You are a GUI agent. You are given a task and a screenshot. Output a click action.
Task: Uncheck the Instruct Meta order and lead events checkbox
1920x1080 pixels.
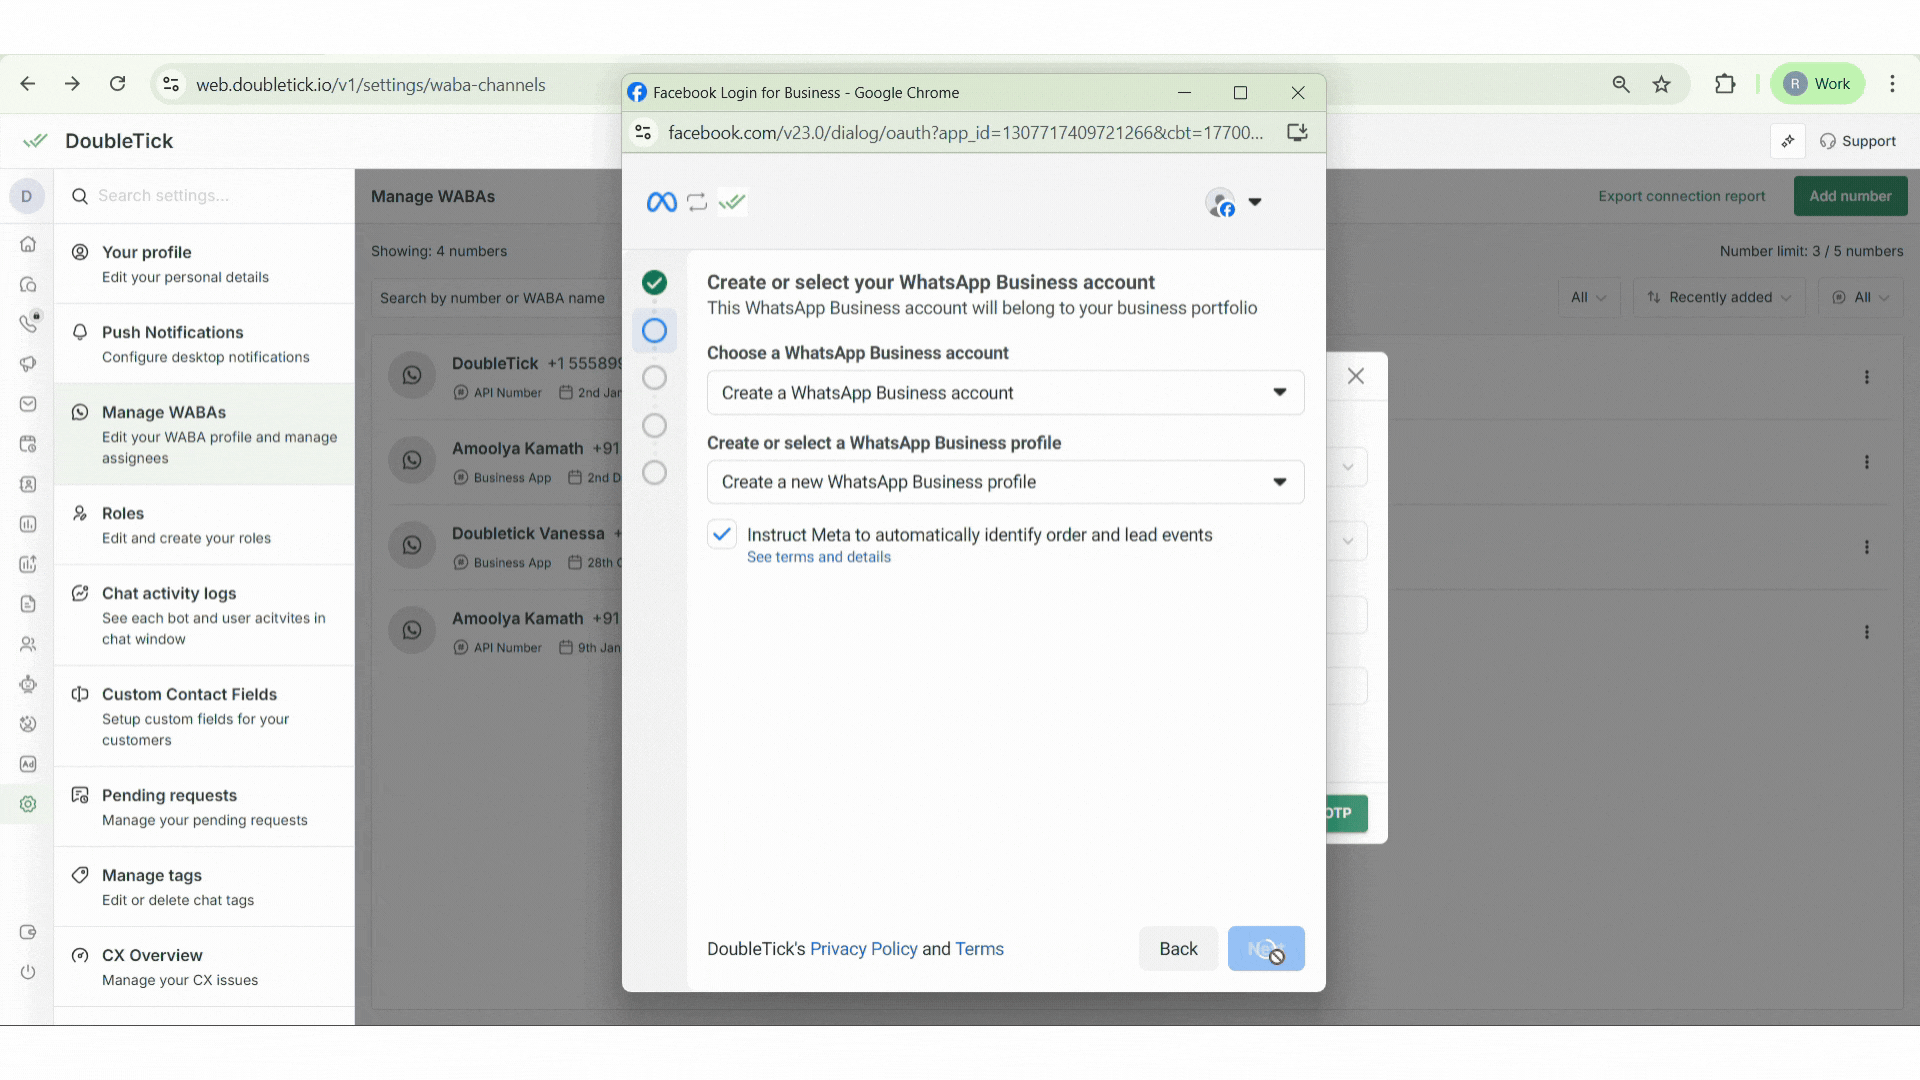(722, 534)
